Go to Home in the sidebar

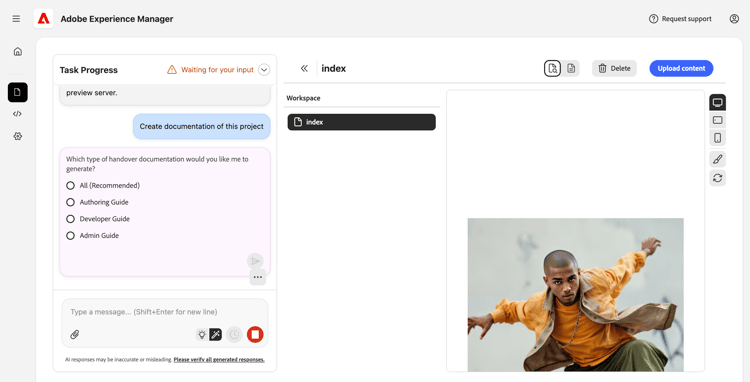(18, 51)
